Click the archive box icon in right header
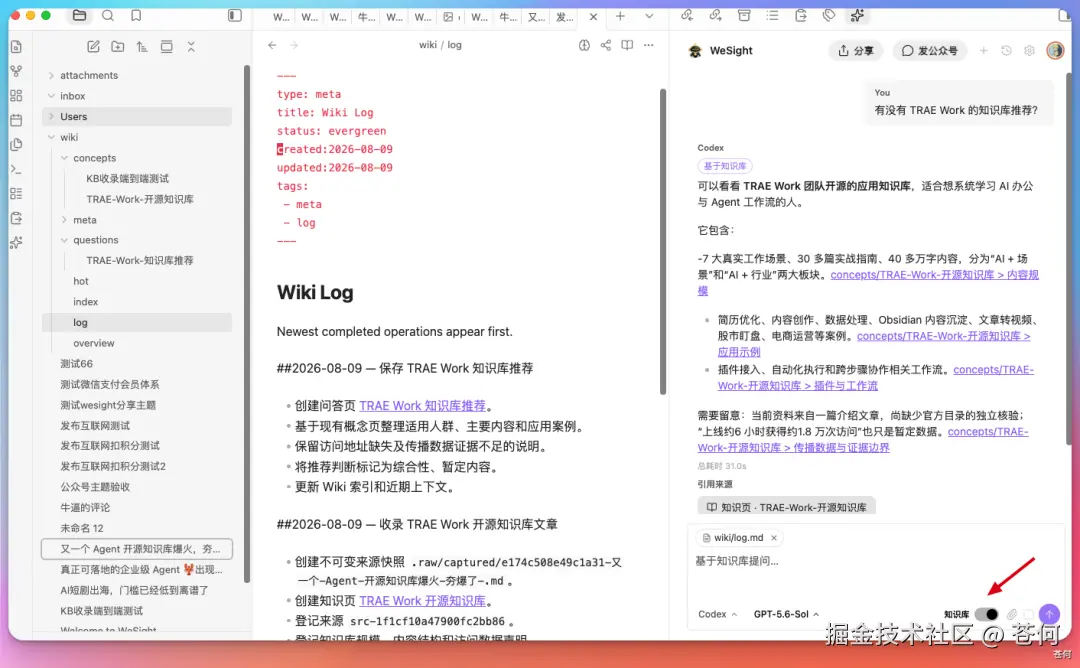Viewport: 1080px width, 668px height. coord(744,15)
